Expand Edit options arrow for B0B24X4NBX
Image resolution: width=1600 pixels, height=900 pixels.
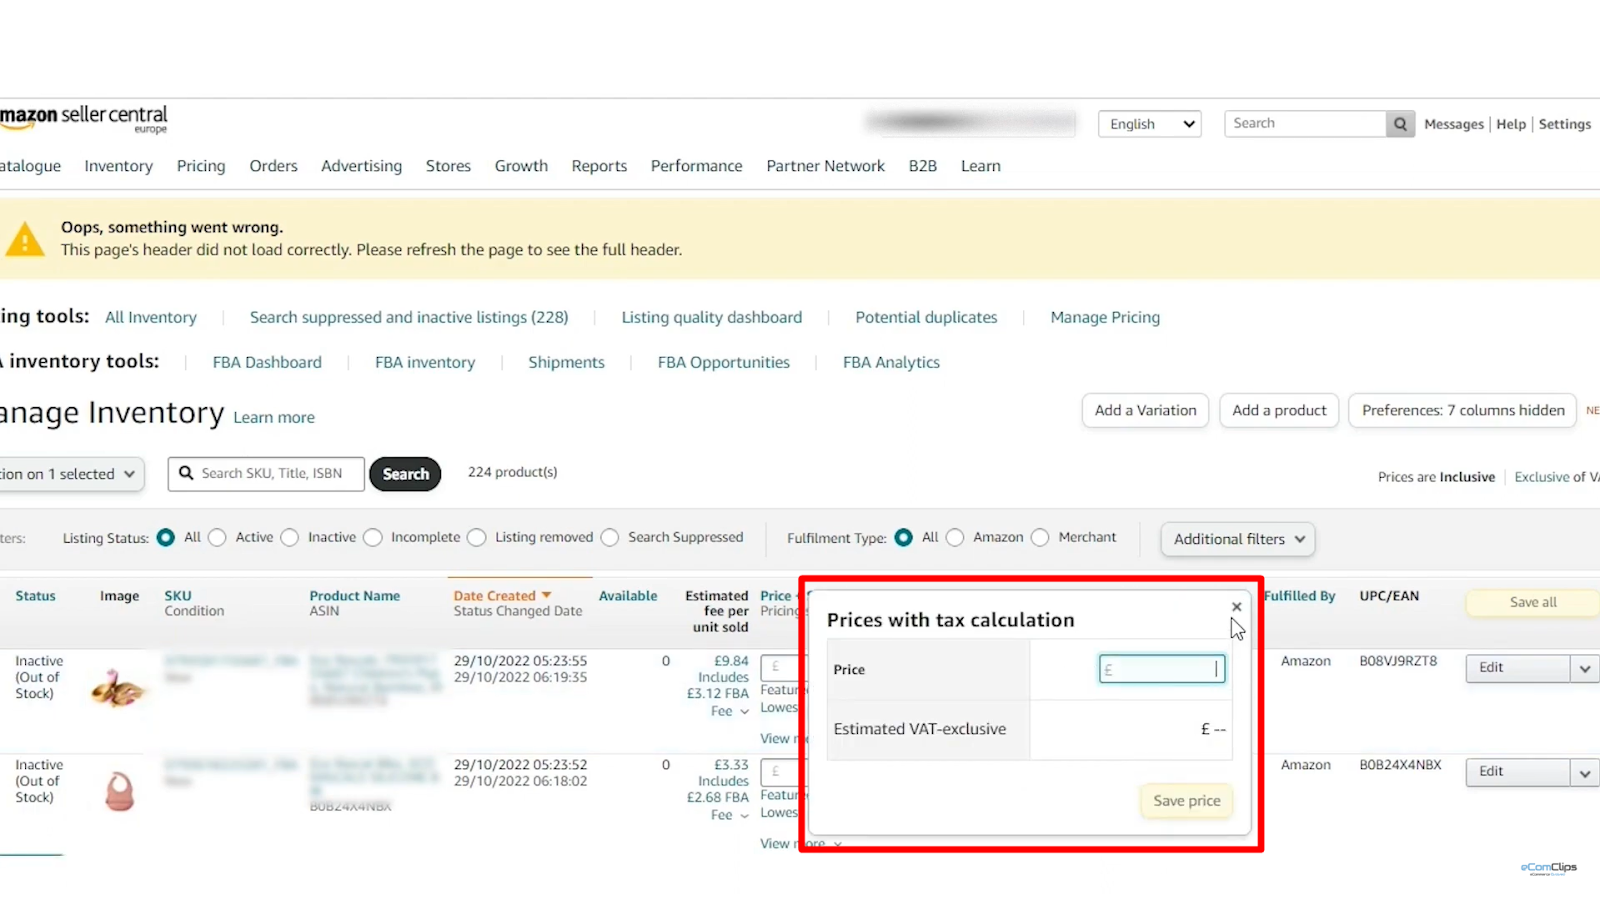(1585, 772)
